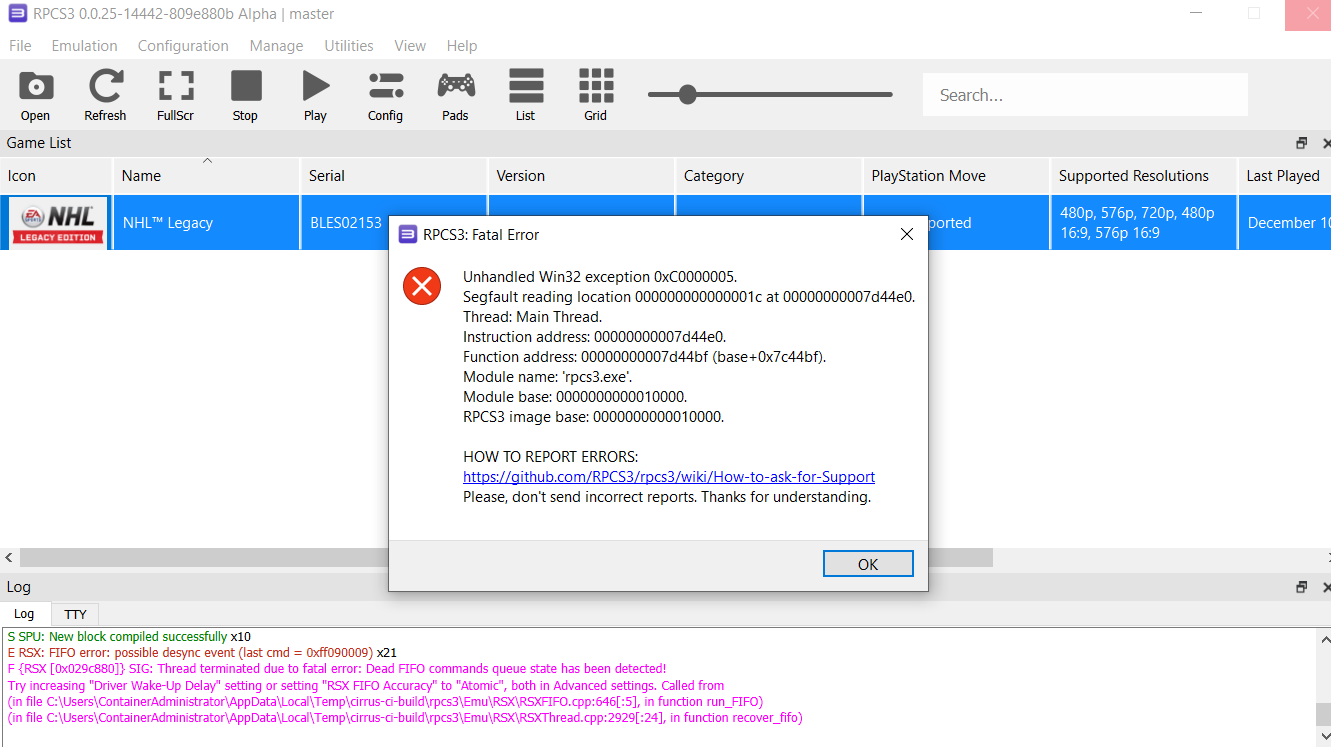Click inside the Search field
Screen dimensions: 1331x747
pyautogui.click(x=1084, y=94)
